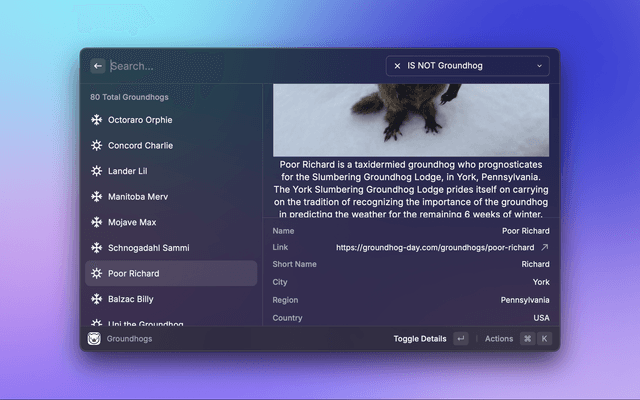The height and width of the screenshot is (400, 640).
Task: Click the groundhog photo in the details pane
Action: pos(410,108)
